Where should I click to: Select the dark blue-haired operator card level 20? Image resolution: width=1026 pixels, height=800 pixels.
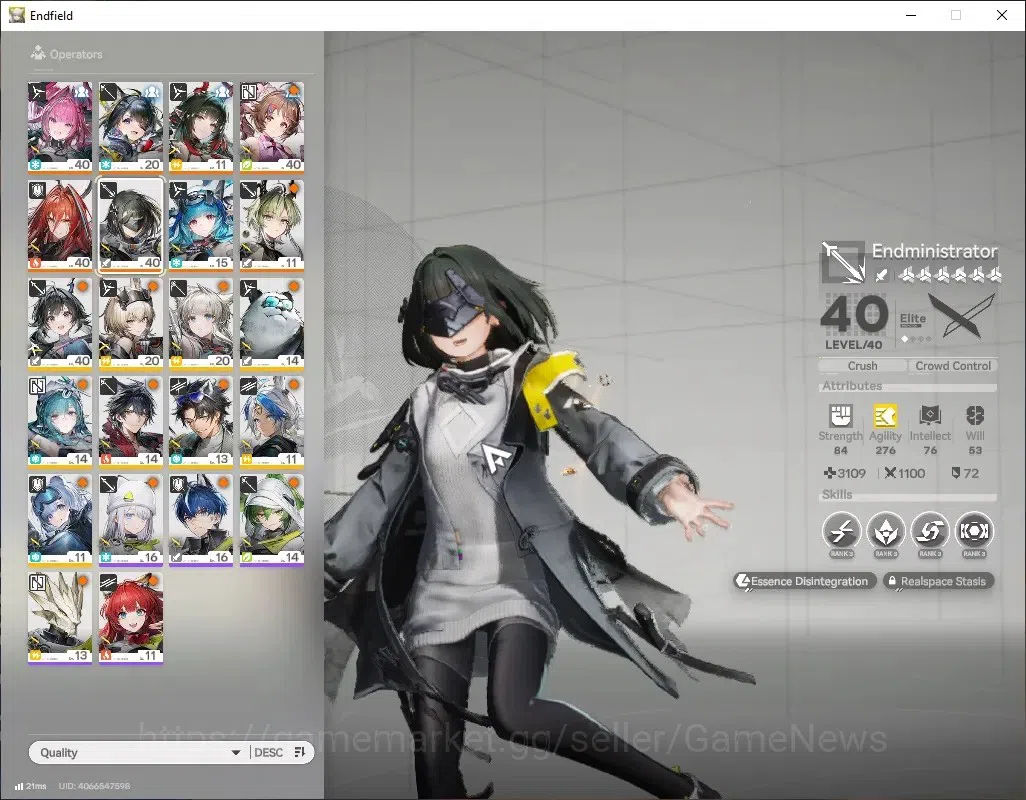tap(130, 127)
